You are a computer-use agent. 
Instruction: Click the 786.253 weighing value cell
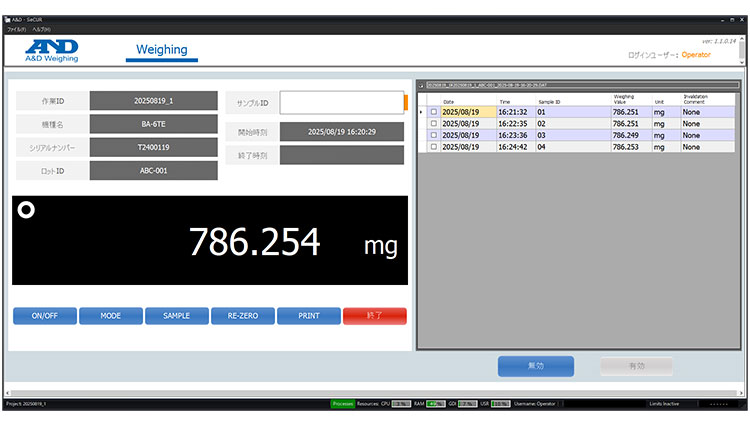click(x=631, y=147)
